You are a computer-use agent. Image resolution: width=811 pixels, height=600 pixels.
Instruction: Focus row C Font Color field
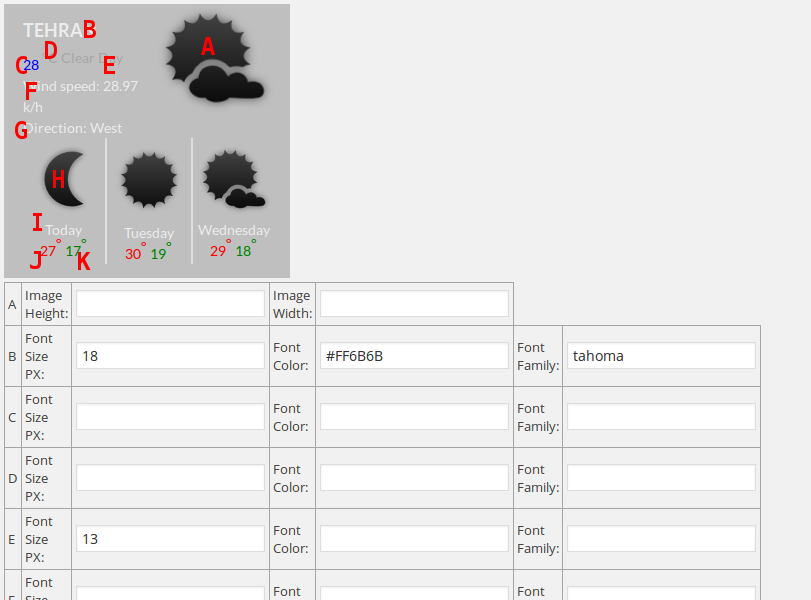click(414, 417)
